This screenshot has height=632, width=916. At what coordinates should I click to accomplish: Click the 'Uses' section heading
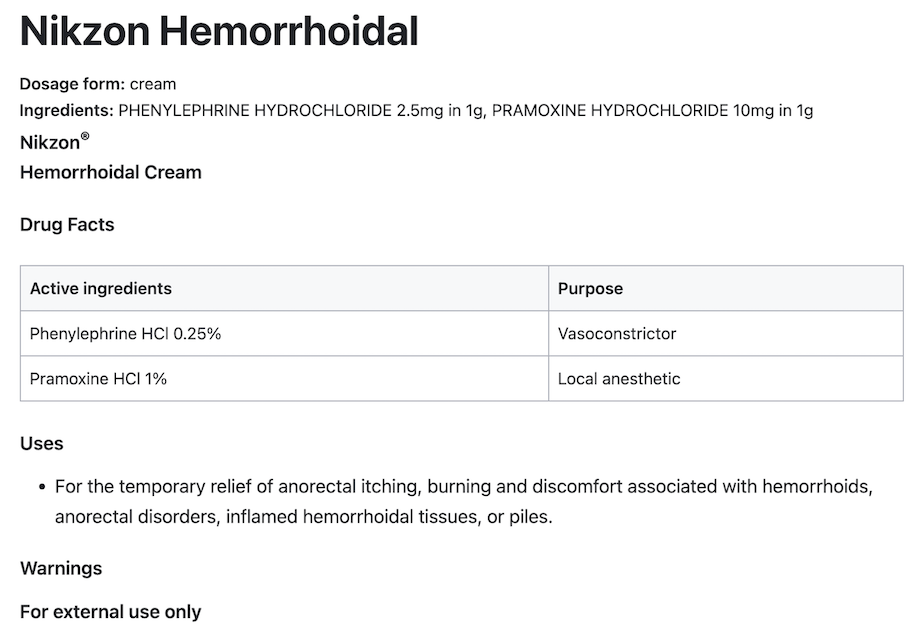pyautogui.click(x=42, y=443)
